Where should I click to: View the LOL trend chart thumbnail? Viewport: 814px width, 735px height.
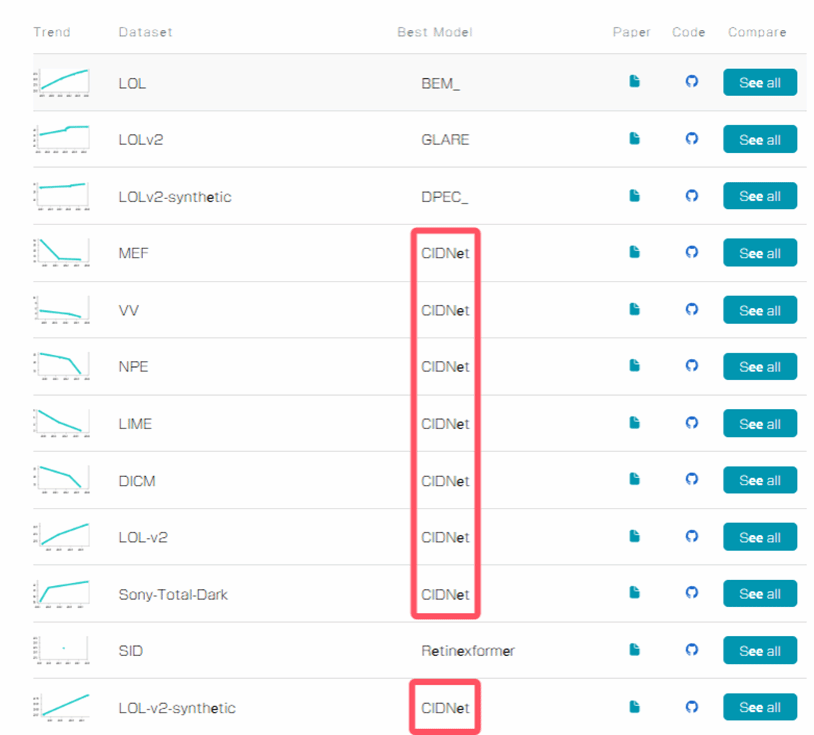tap(62, 83)
